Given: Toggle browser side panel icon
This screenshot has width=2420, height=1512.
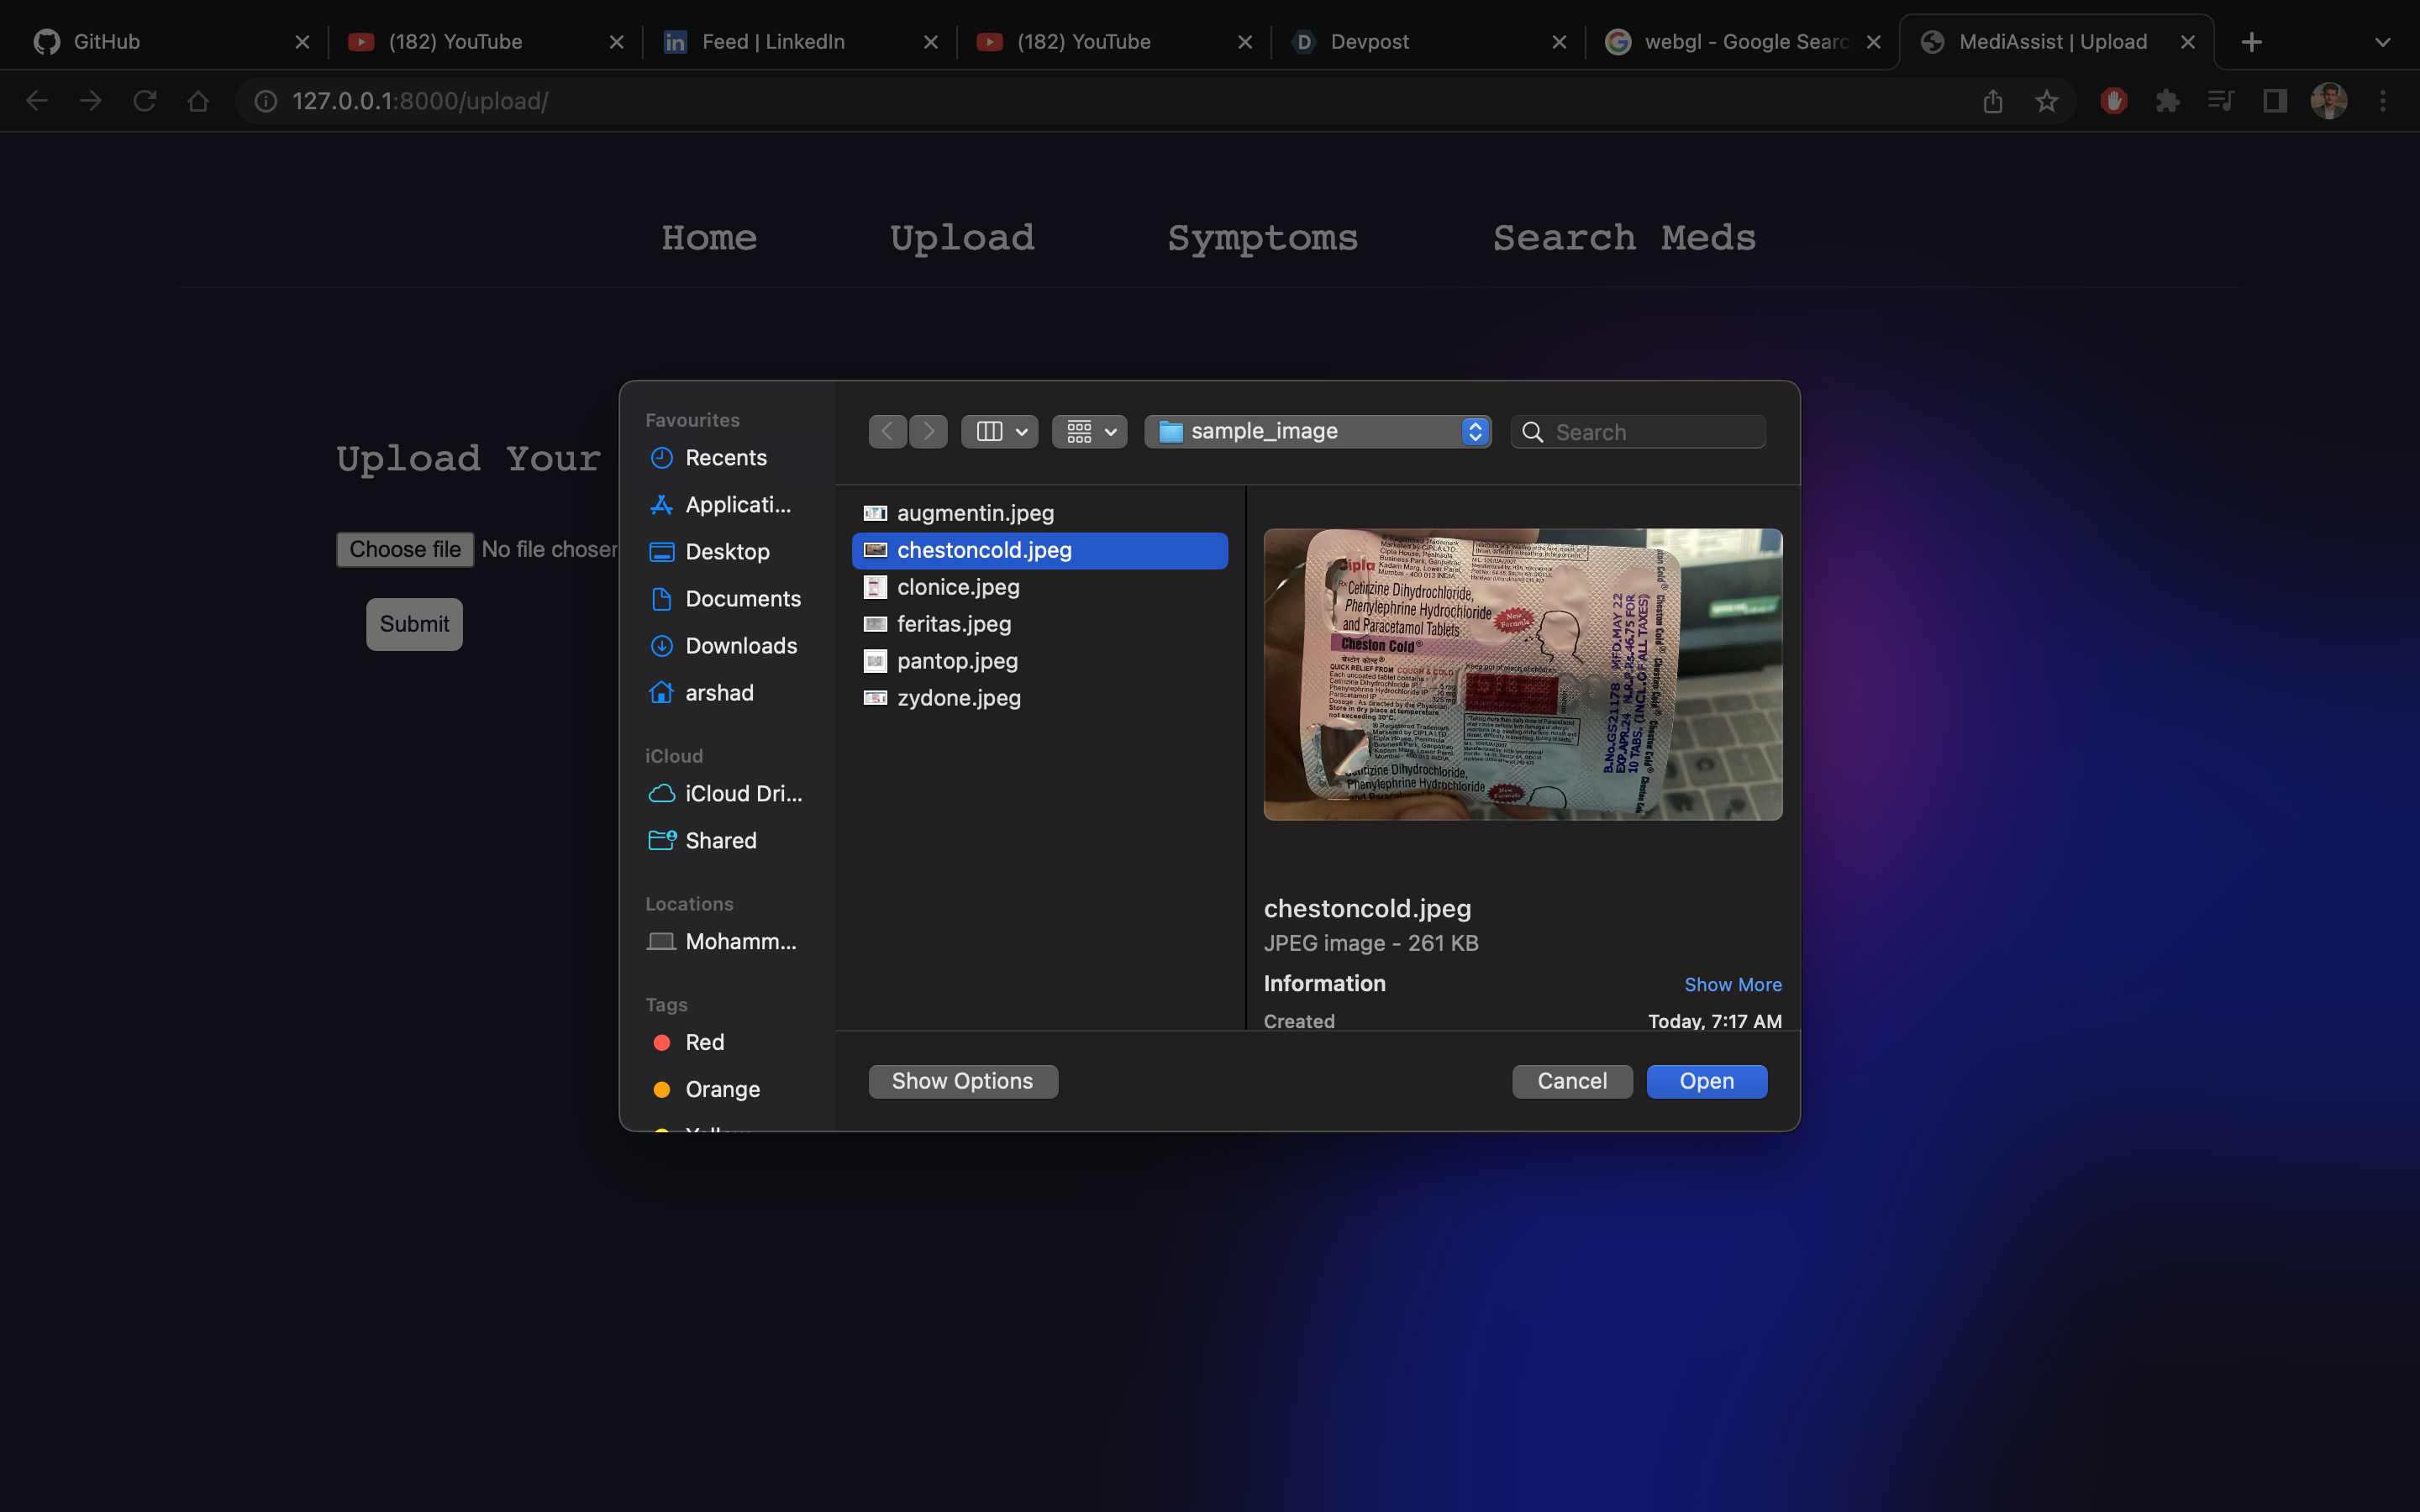Looking at the screenshot, I should (2275, 101).
